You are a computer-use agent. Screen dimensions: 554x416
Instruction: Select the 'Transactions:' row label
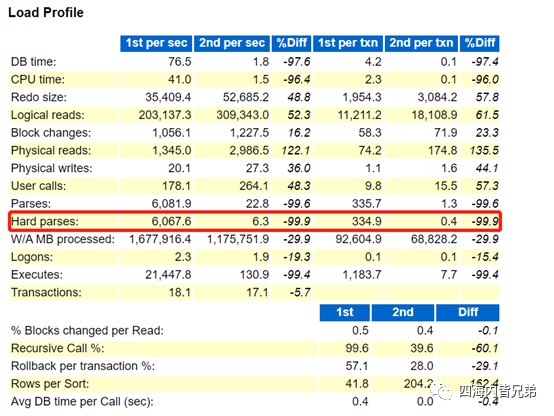[x=46, y=293]
